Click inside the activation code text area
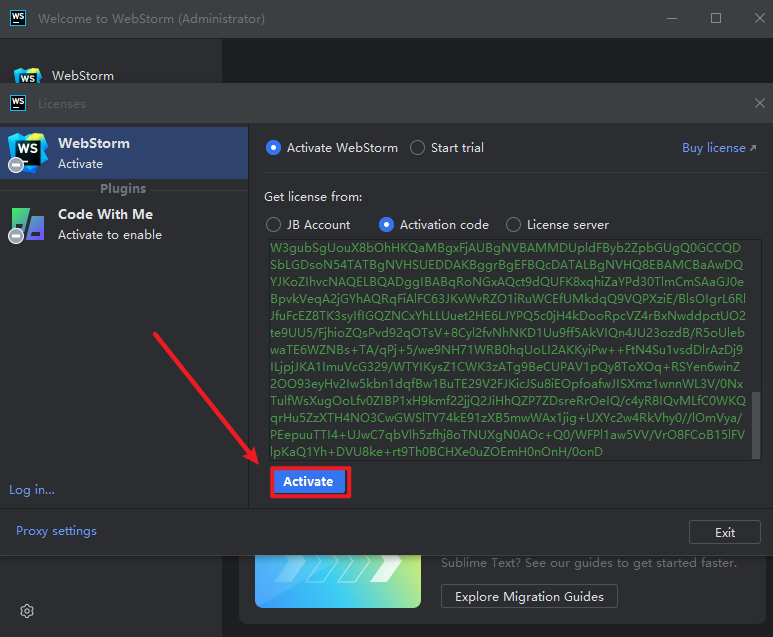 (x=510, y=350)
